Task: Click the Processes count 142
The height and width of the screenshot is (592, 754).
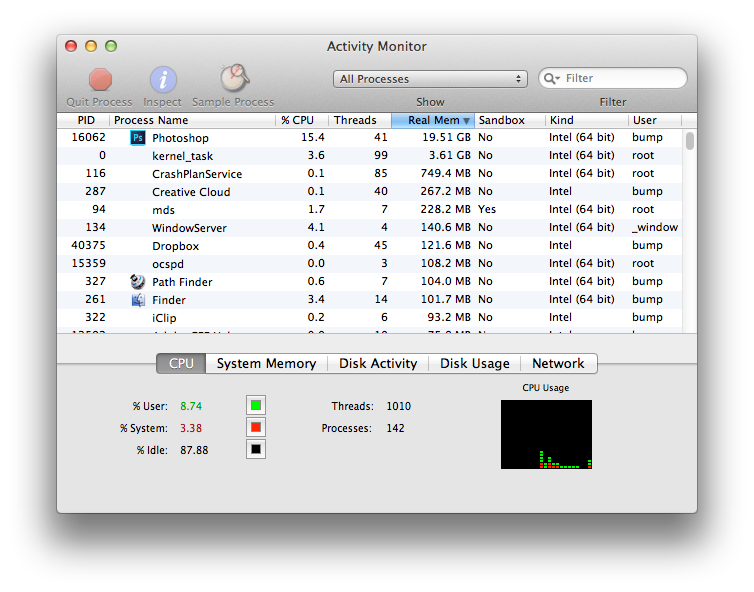Action: pyautogui.click(x=395, y=428)
